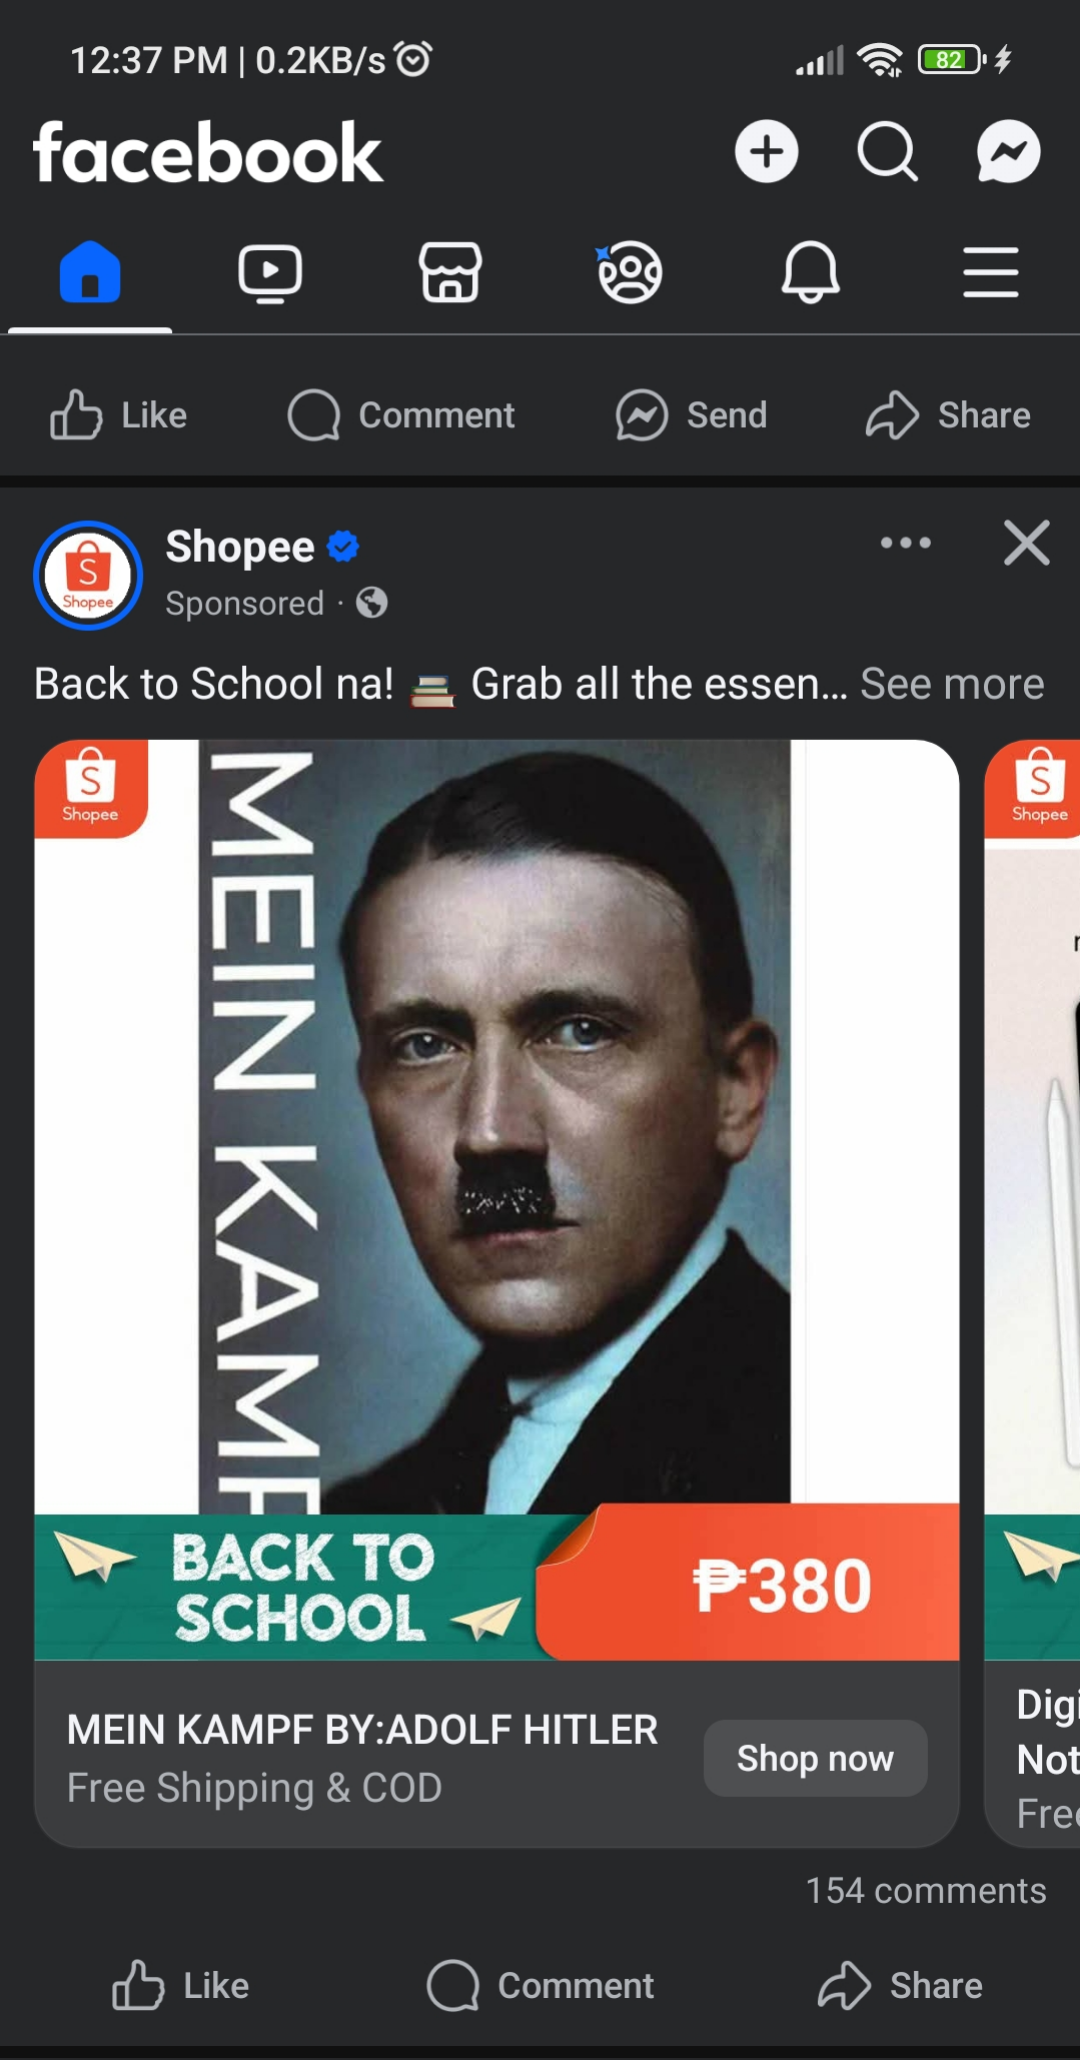Send the previous post via Messenger

tap(691, 415)
